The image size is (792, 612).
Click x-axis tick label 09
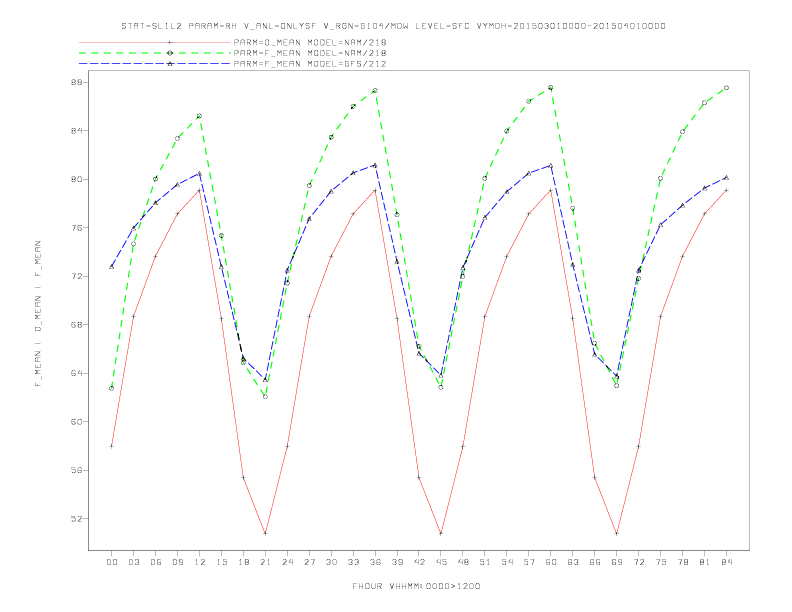[x=177, y=562]
